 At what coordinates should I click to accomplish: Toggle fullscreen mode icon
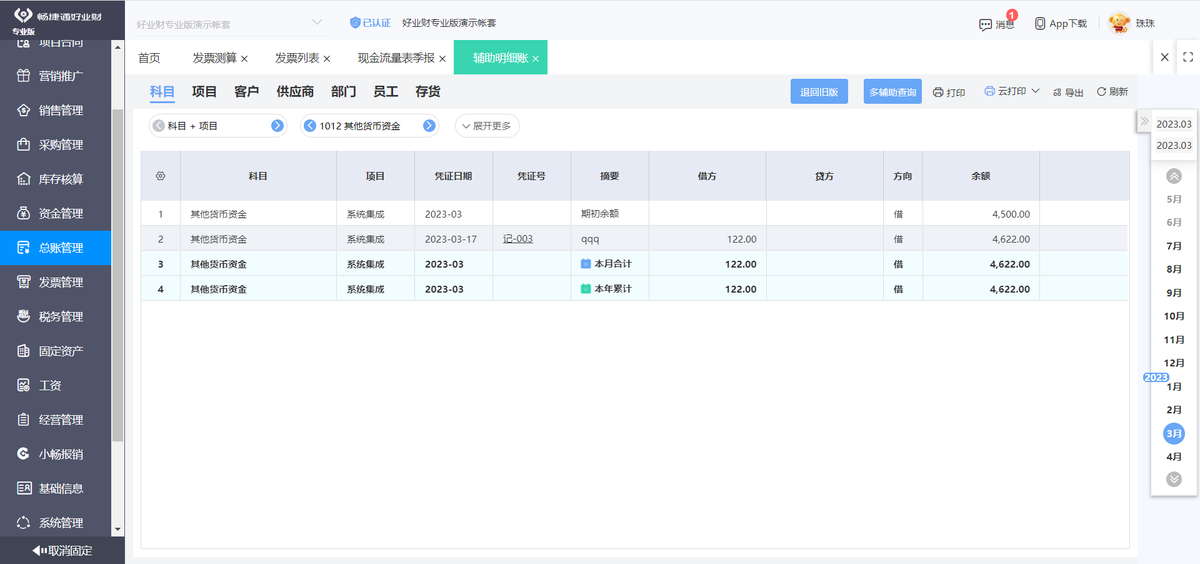(1187, 58)
